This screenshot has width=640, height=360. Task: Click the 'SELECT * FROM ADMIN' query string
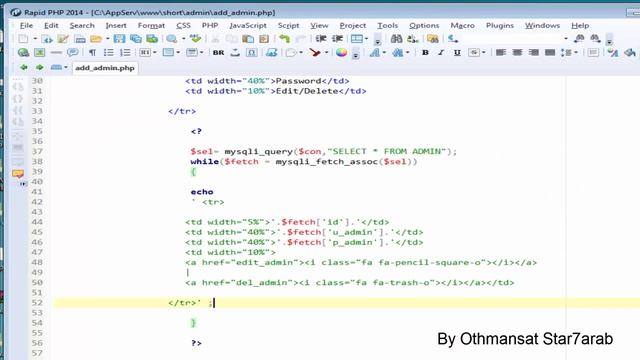click(387, 151)
